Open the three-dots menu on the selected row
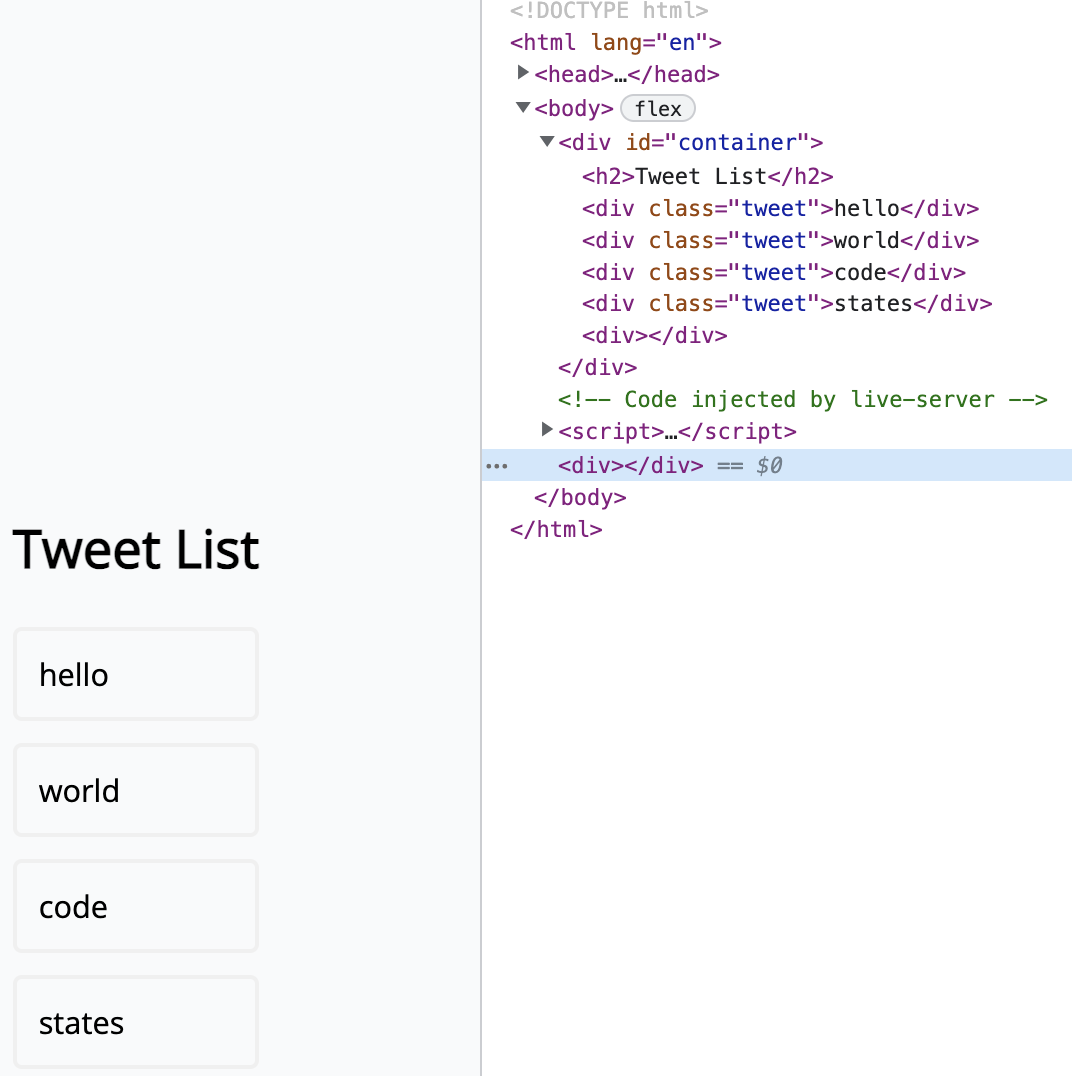 496,466
